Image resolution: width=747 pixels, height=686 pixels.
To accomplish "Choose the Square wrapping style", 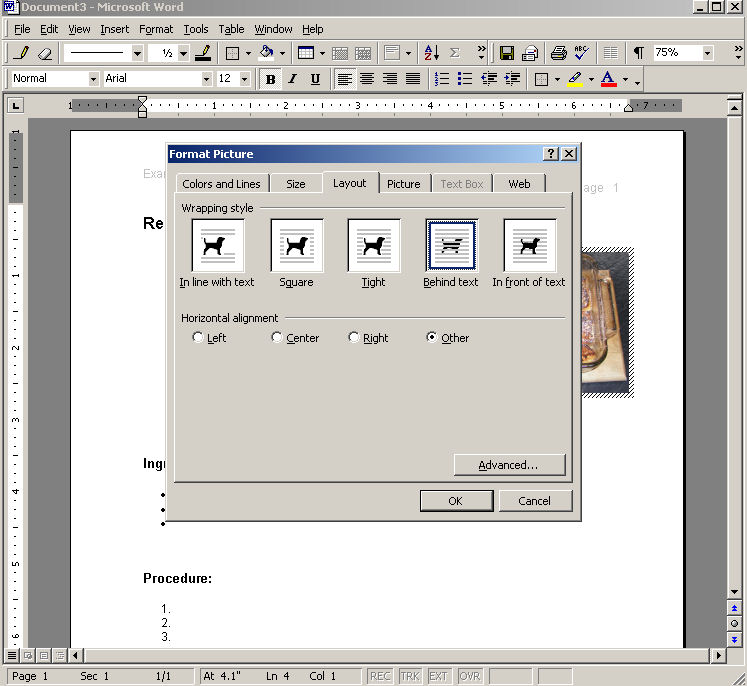I will click(x=296, y=246).
